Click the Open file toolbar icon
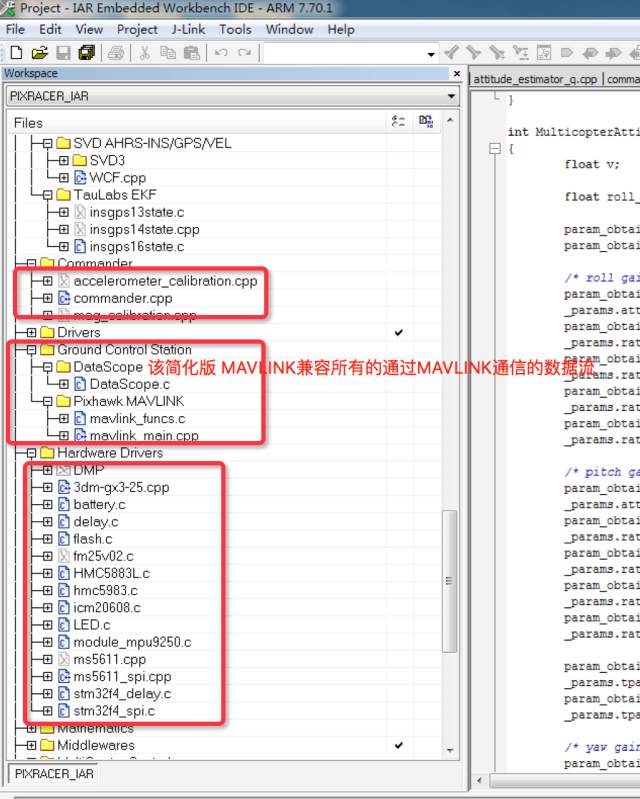Screen dimensions: 640x799 click(x=39, y=53)
